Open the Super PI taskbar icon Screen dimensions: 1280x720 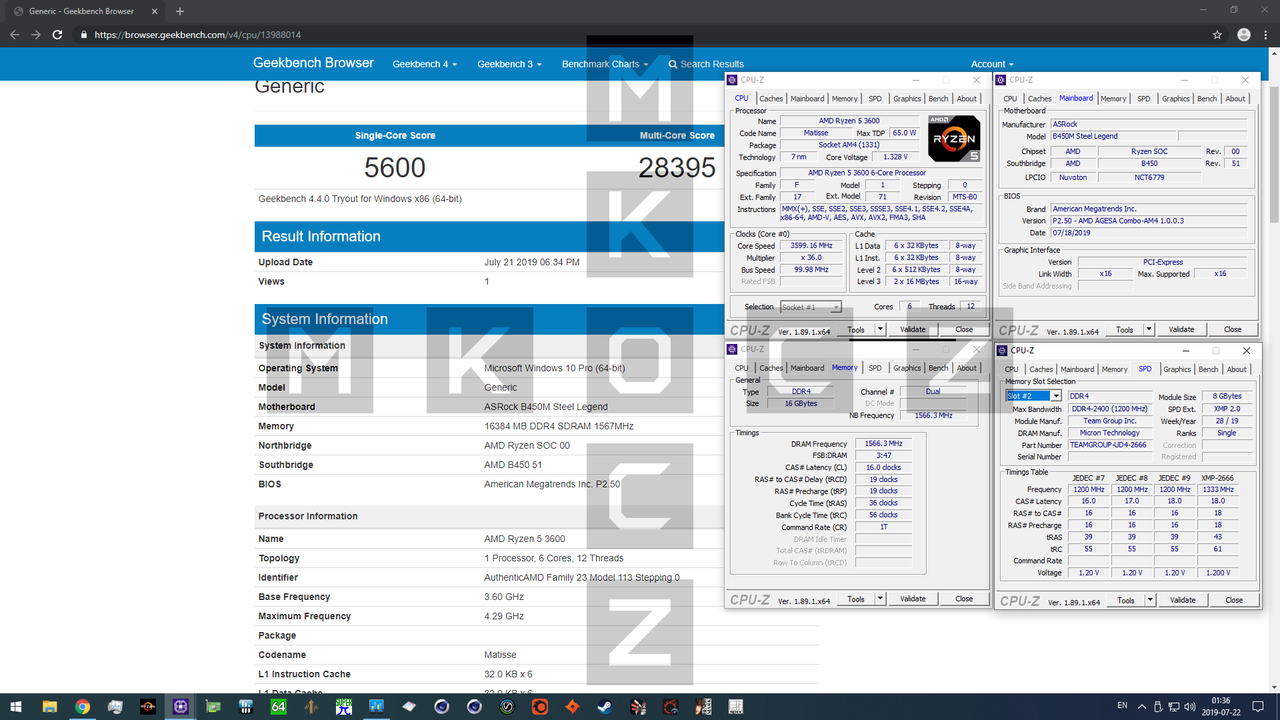pyautogui.click(x=343, y=706)
